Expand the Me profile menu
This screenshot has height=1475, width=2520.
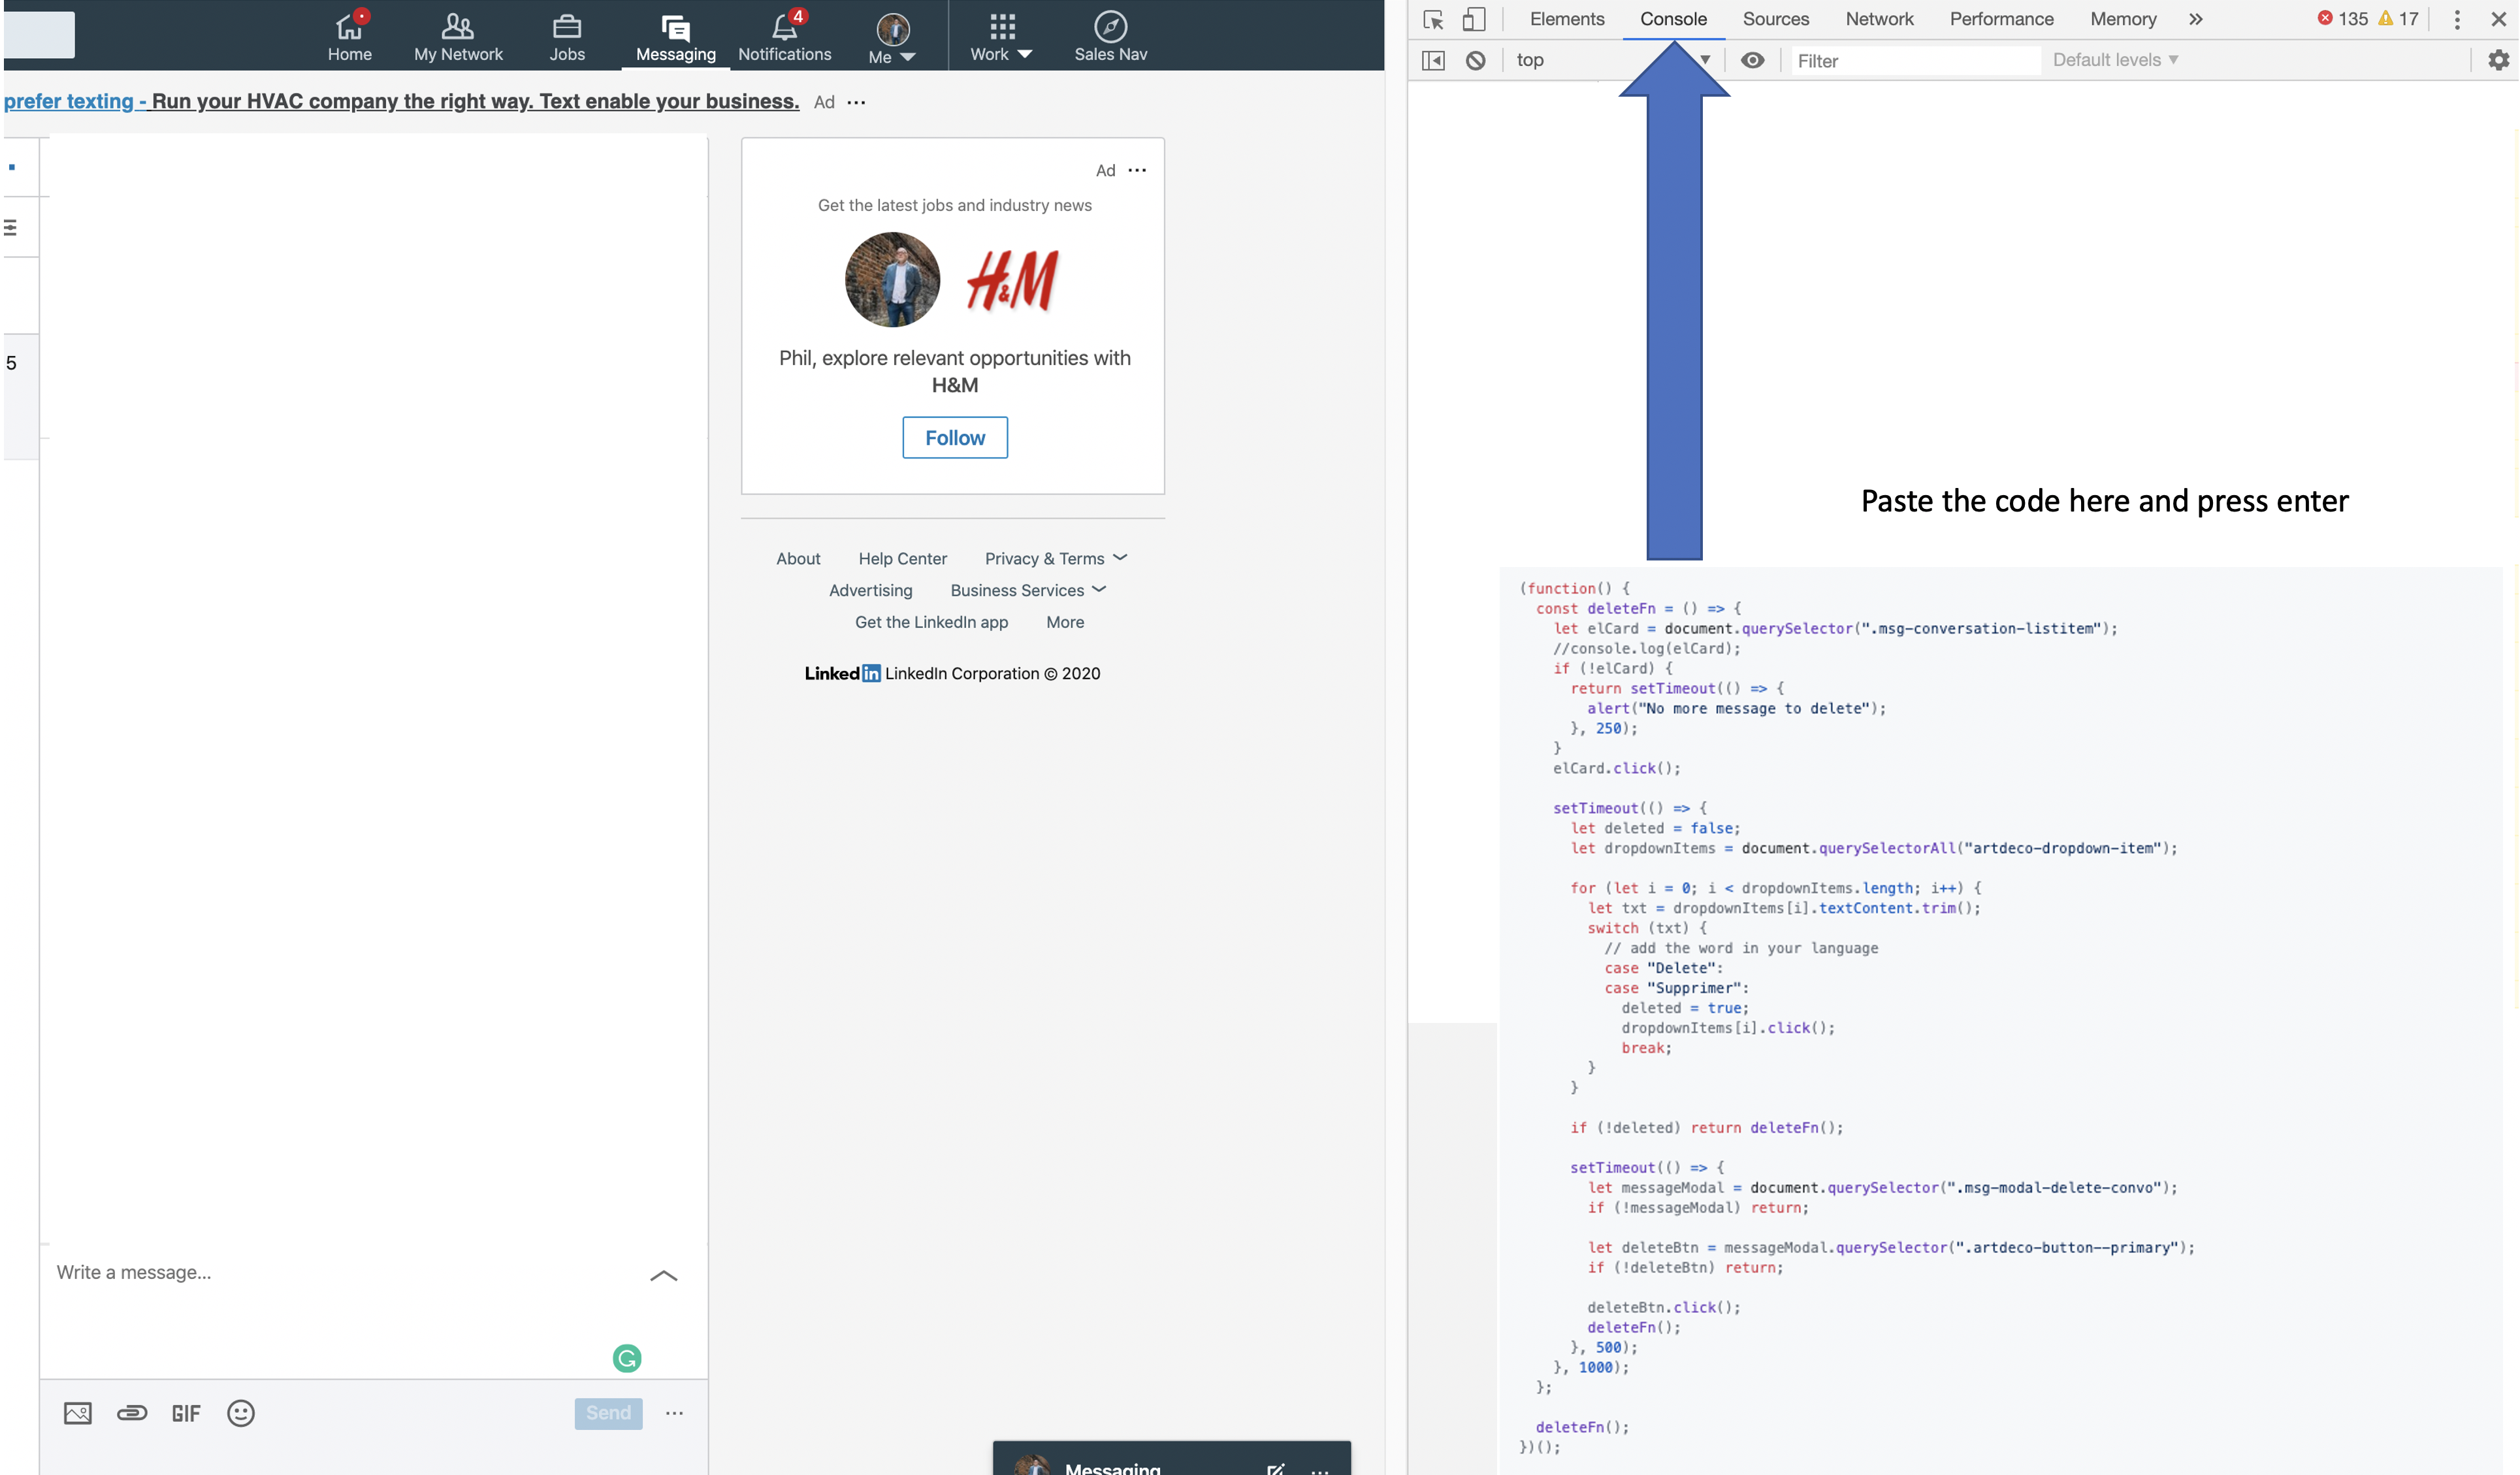tap(892, 38)
